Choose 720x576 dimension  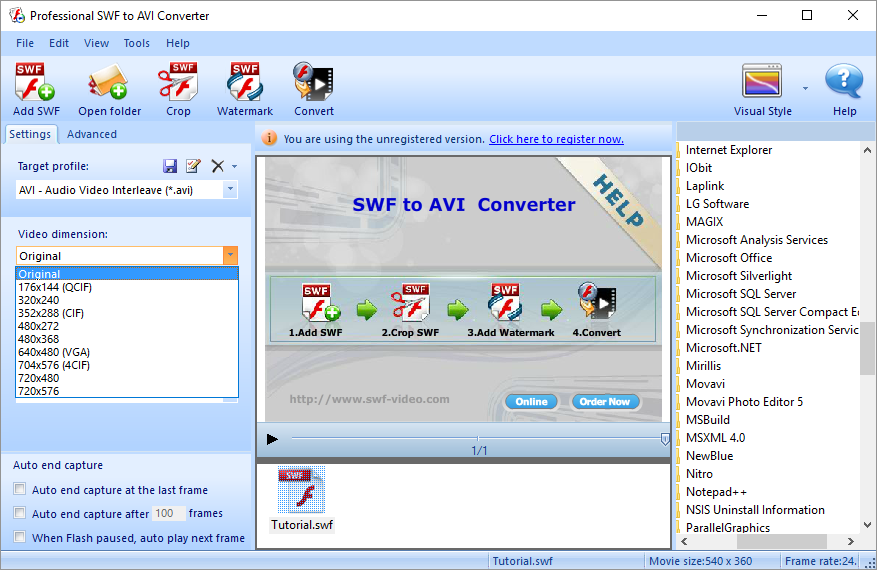(x=127, y=390)
